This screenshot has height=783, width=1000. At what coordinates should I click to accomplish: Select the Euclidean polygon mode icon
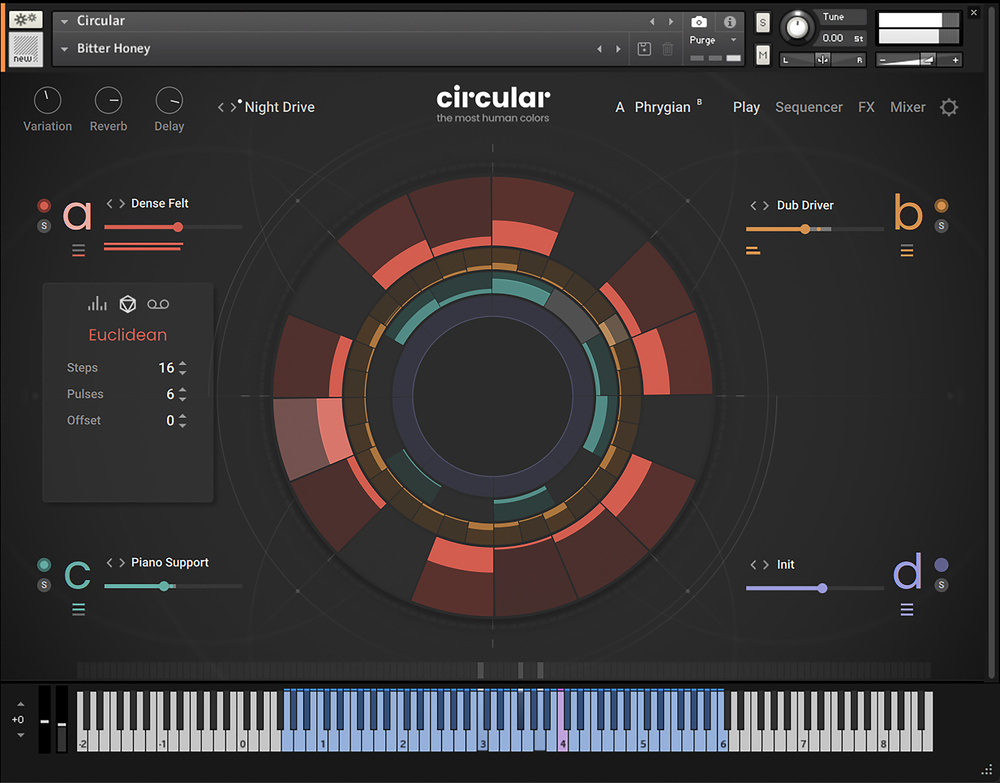click(x=128, y=304)
